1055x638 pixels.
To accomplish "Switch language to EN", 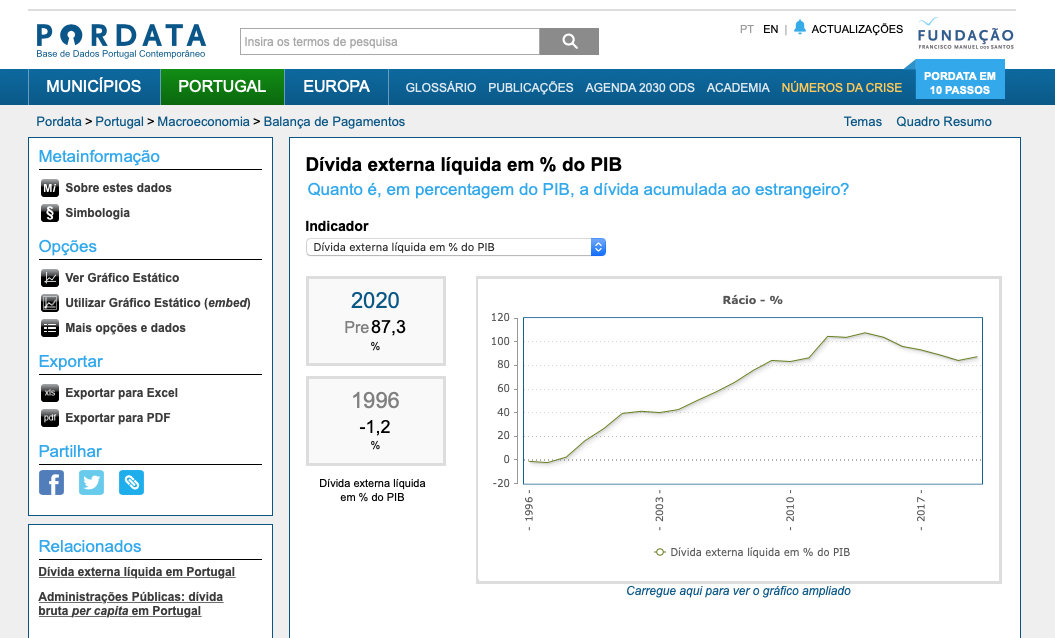I will (770, 29).
